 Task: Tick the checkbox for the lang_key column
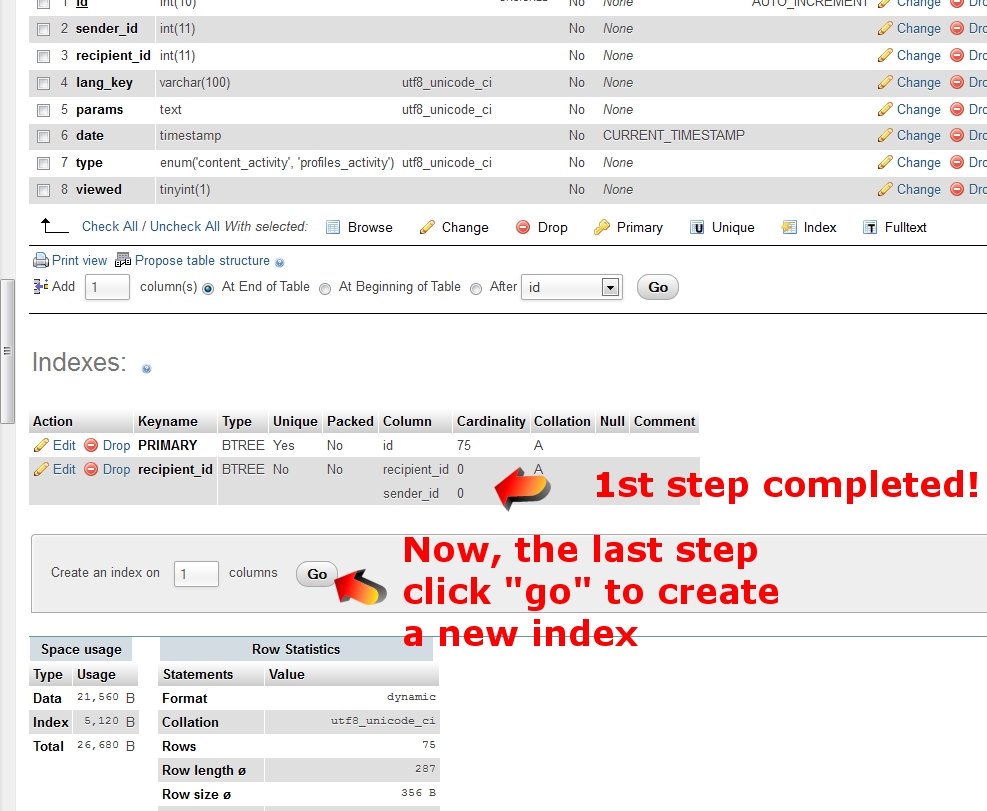pos(44,83)
